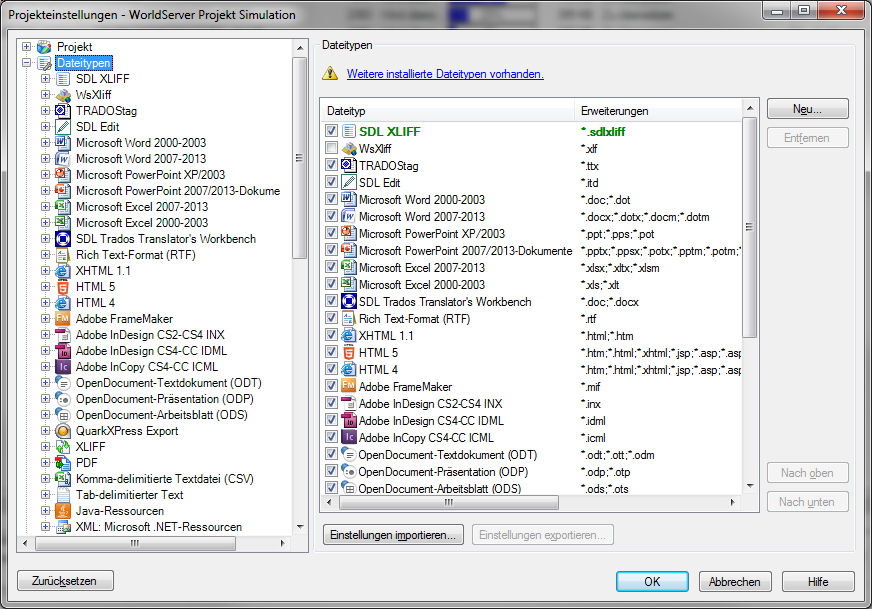Image resolution: width=872 pixels, height=609 pixels.
Task: Expand OpenDocument-Arbeitsblatt (ODS) tree node
Action: point(46,415)
